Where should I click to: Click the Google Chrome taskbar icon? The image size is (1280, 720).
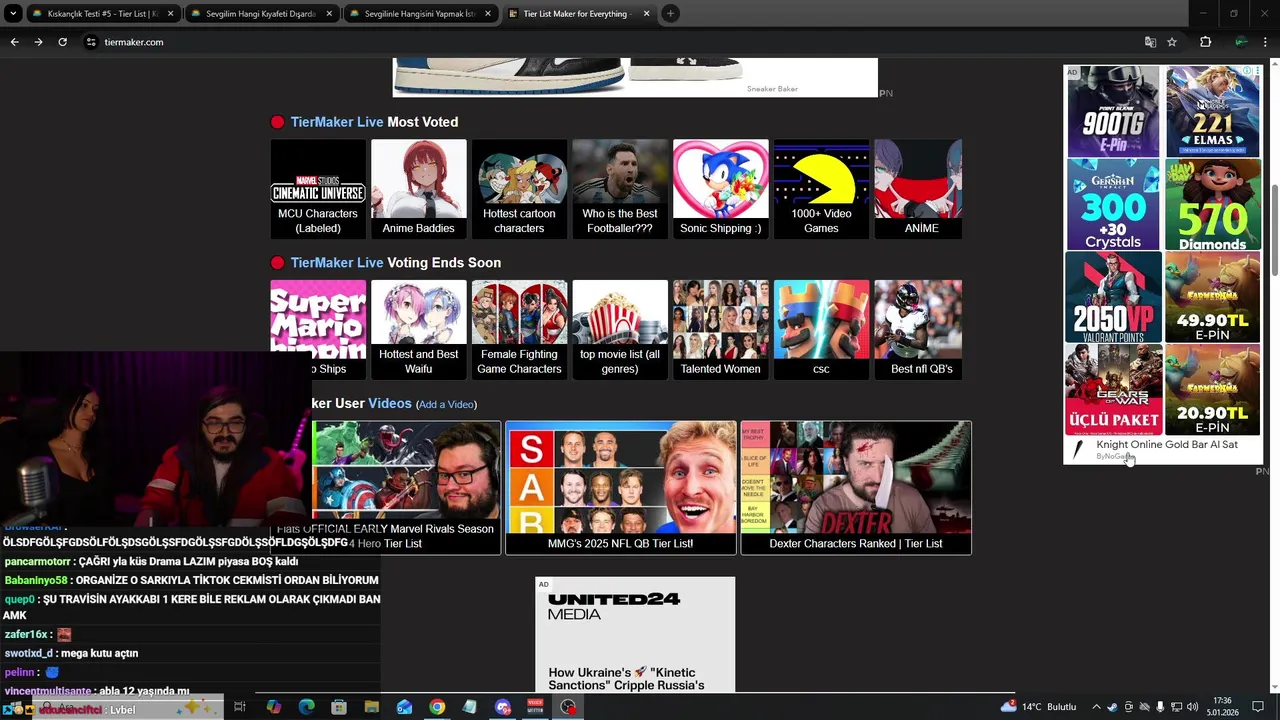437,707
